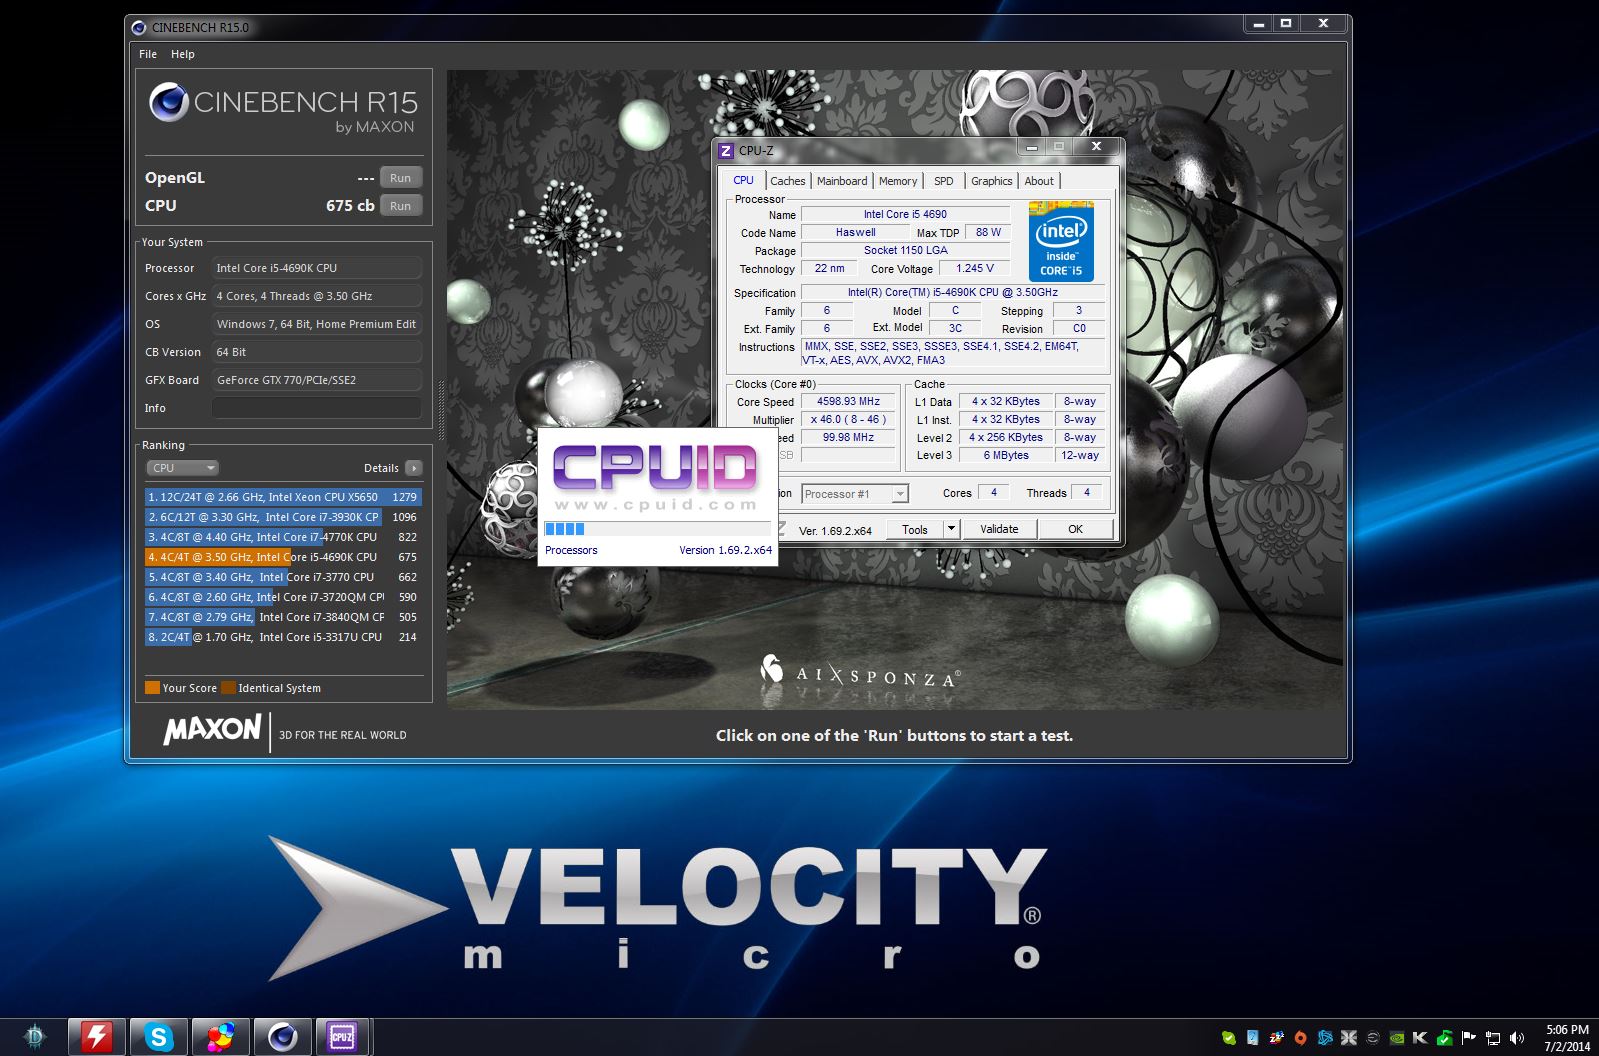Click the volume speaker tray icon
The image size is (1599, 1056).
click(1517, 1038)
